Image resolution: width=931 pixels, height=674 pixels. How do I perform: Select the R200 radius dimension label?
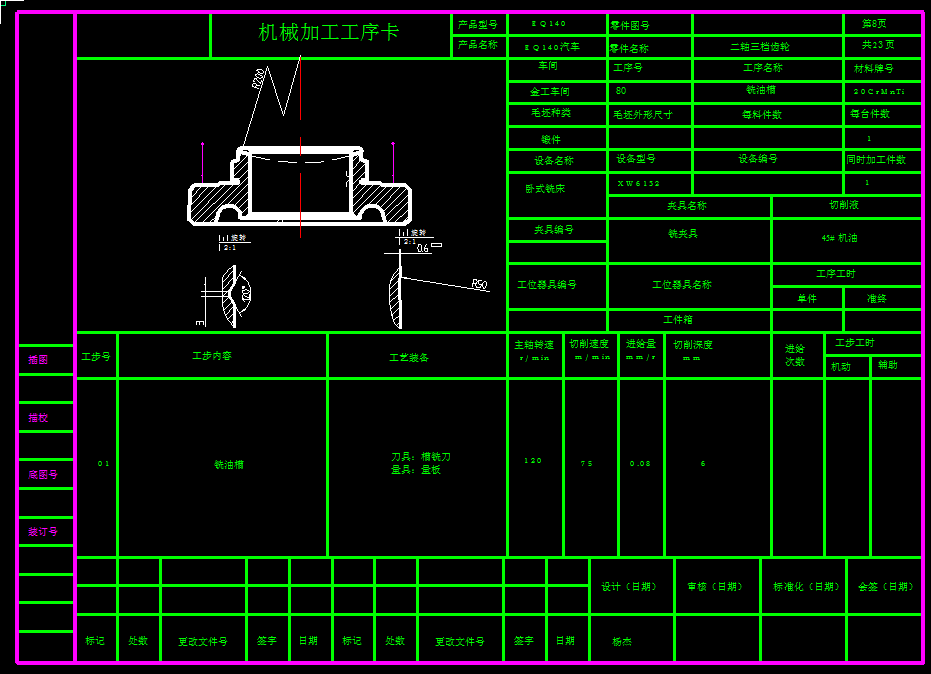click(x=259, y=79)
